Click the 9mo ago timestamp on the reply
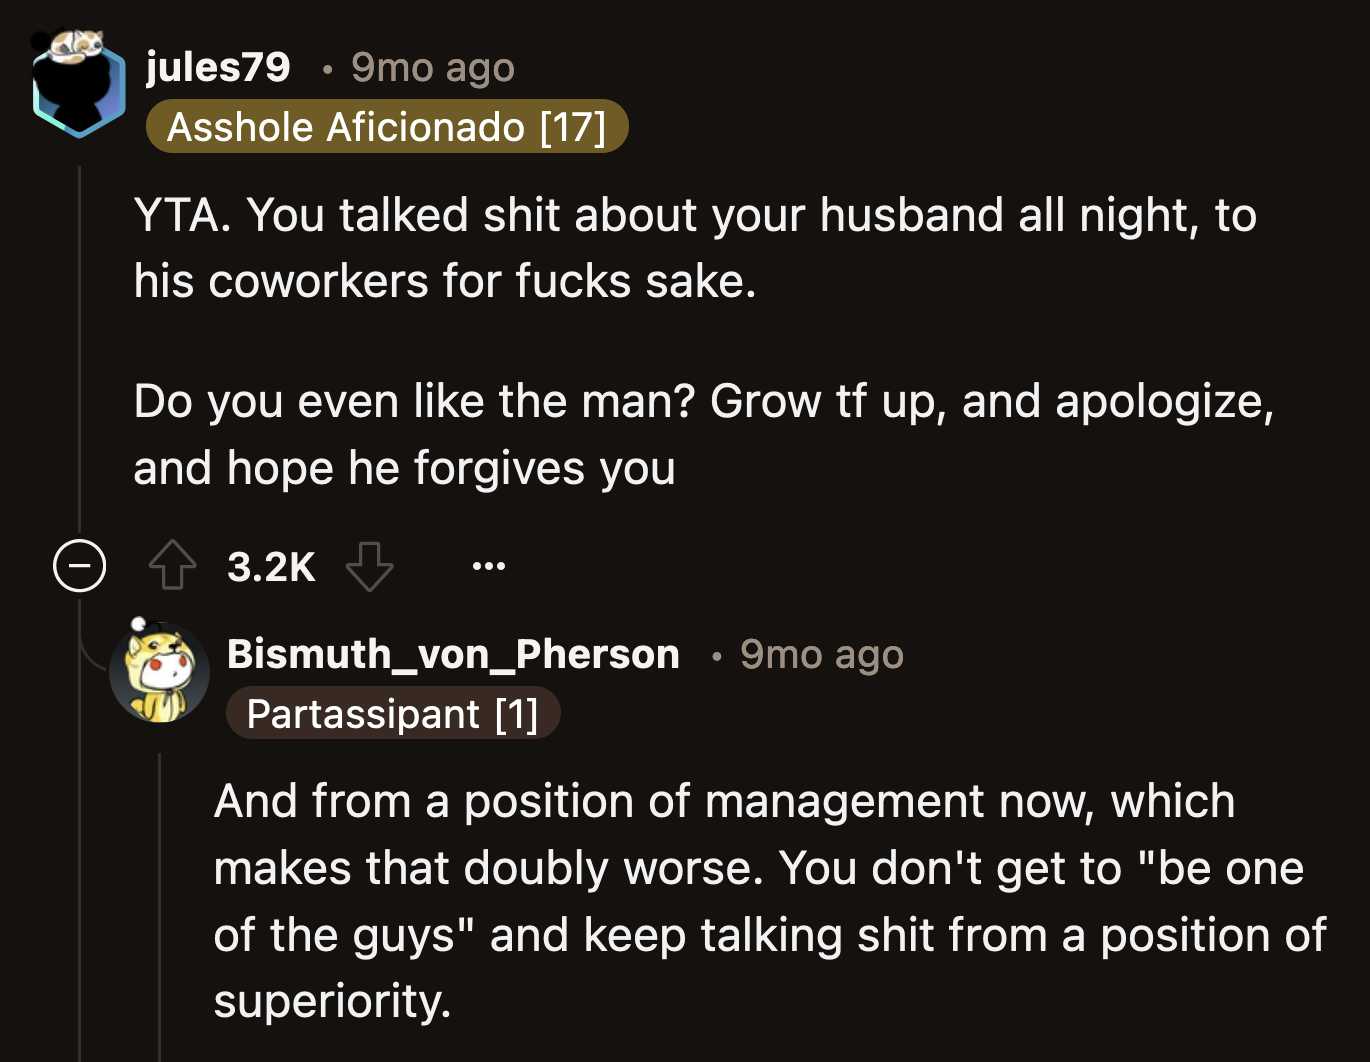This screenshot has width=1370, height=1062. (x=820, y=654)
